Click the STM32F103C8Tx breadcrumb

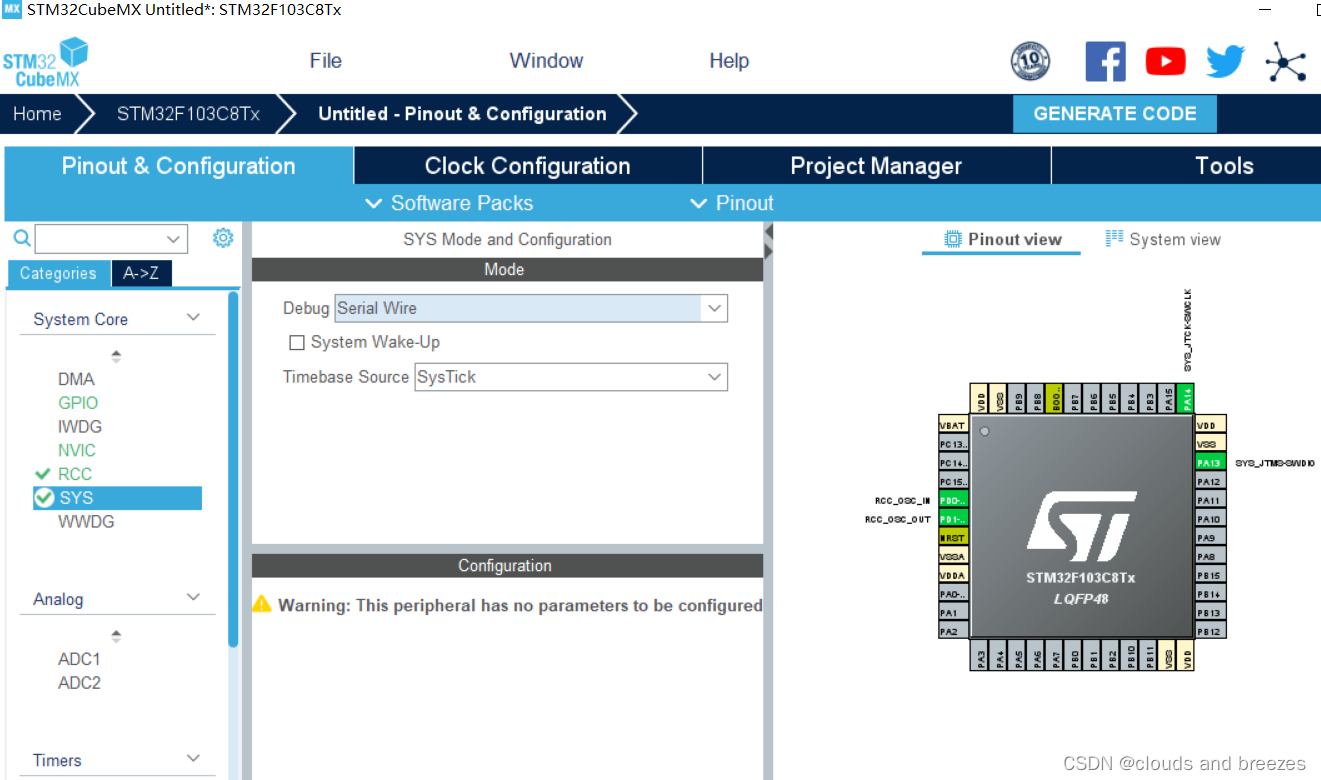tap(188, 114)
